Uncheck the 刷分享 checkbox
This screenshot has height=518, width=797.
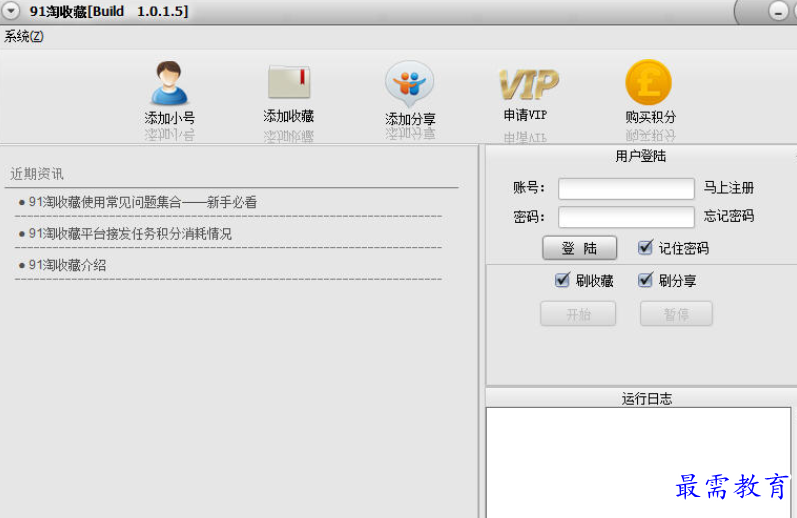tap(645, 280)
